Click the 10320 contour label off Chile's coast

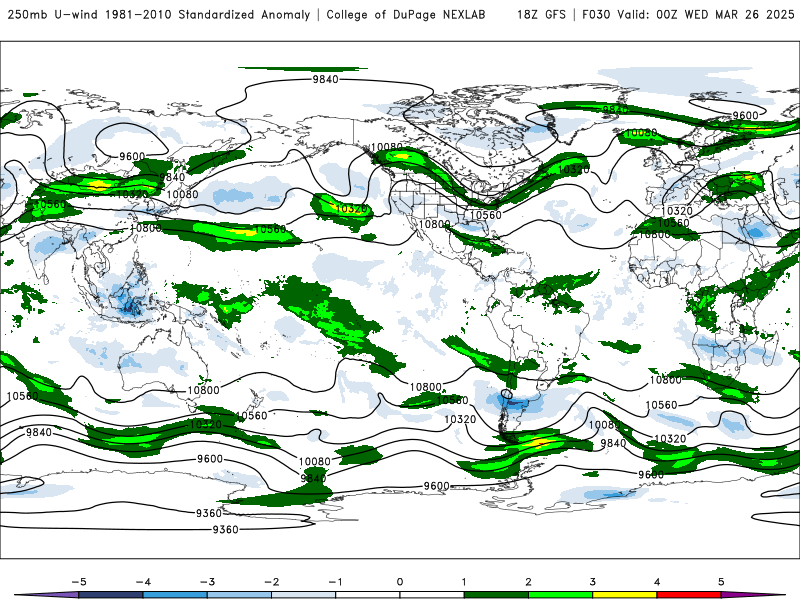[x=460, y=419]
